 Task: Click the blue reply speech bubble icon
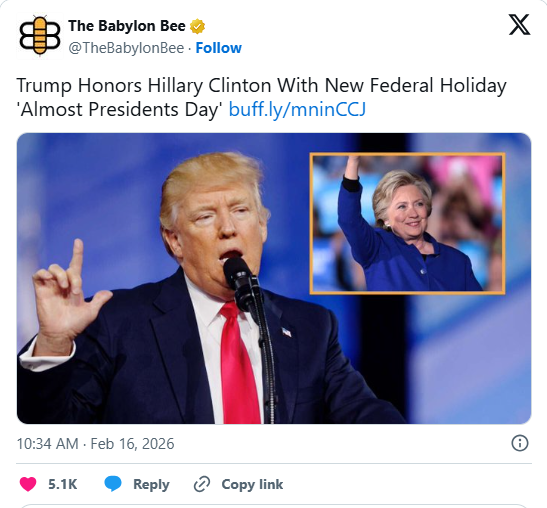[x=113, y=484]
